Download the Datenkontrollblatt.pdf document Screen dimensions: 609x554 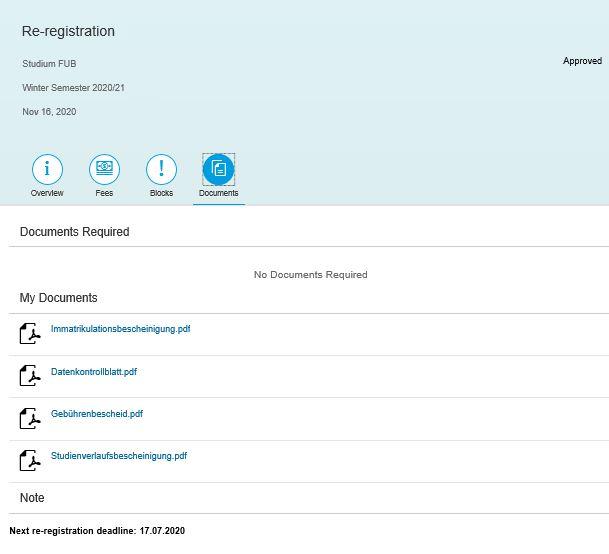pos(94,372)
